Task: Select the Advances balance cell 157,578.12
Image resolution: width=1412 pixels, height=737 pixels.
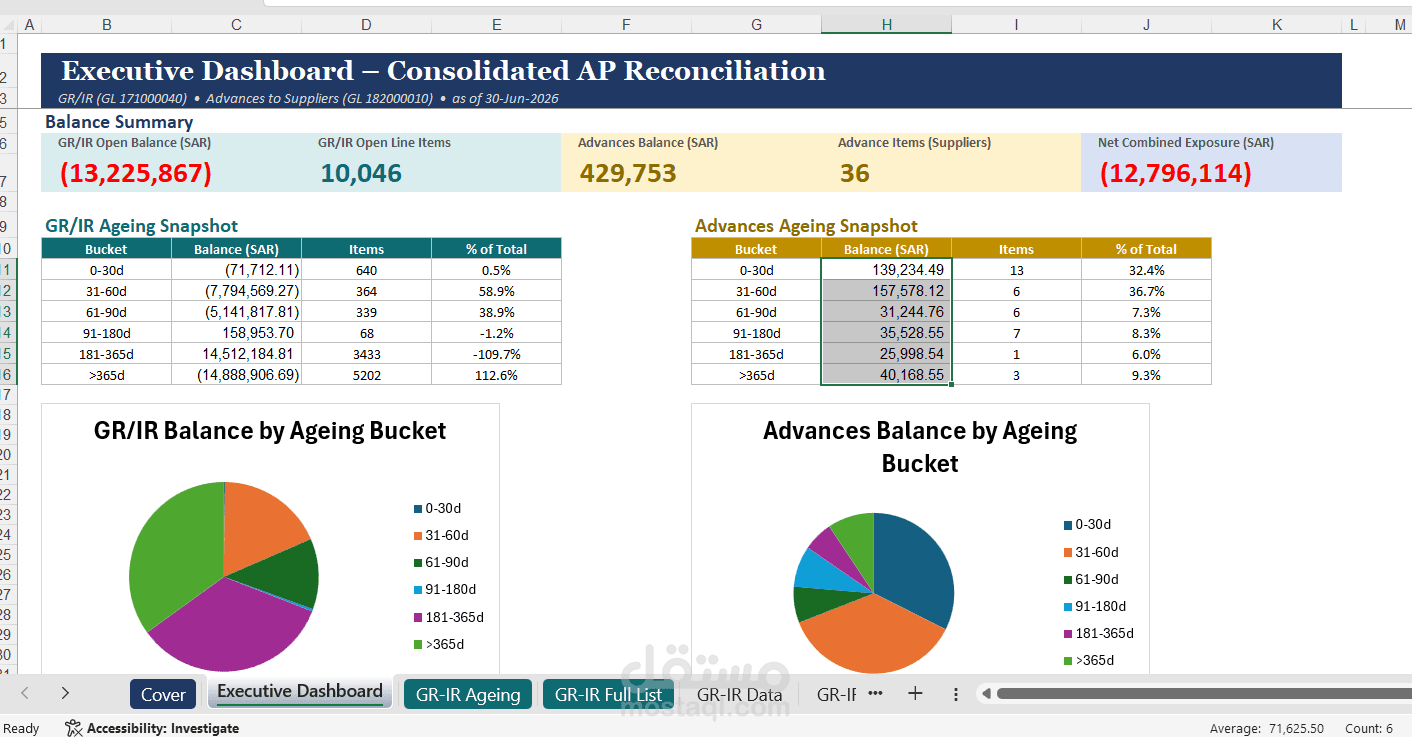Action: tap(886, 291)
